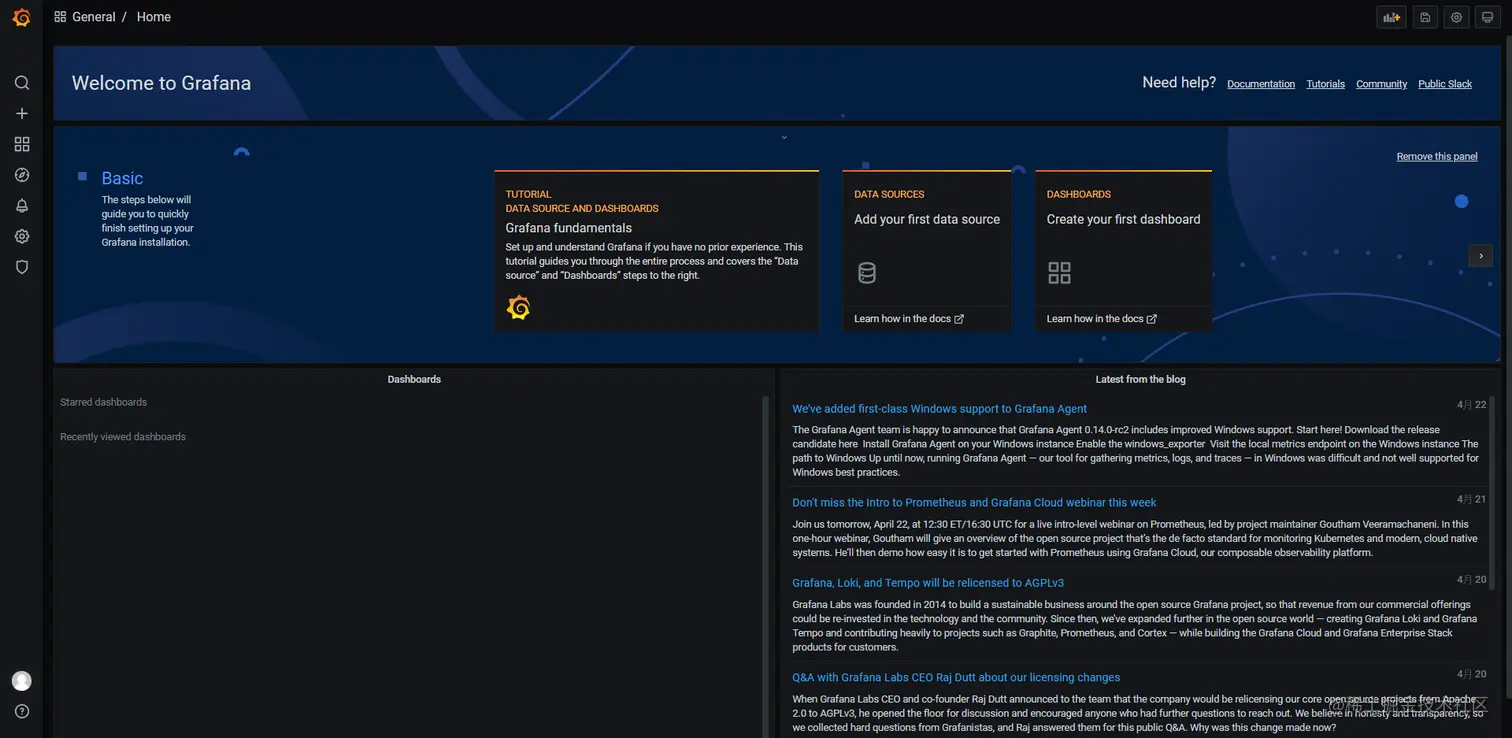The height and width of the screenshot is (738, 1512).
Task: Click the Basic section heading
Action: (x=122, y=178)
